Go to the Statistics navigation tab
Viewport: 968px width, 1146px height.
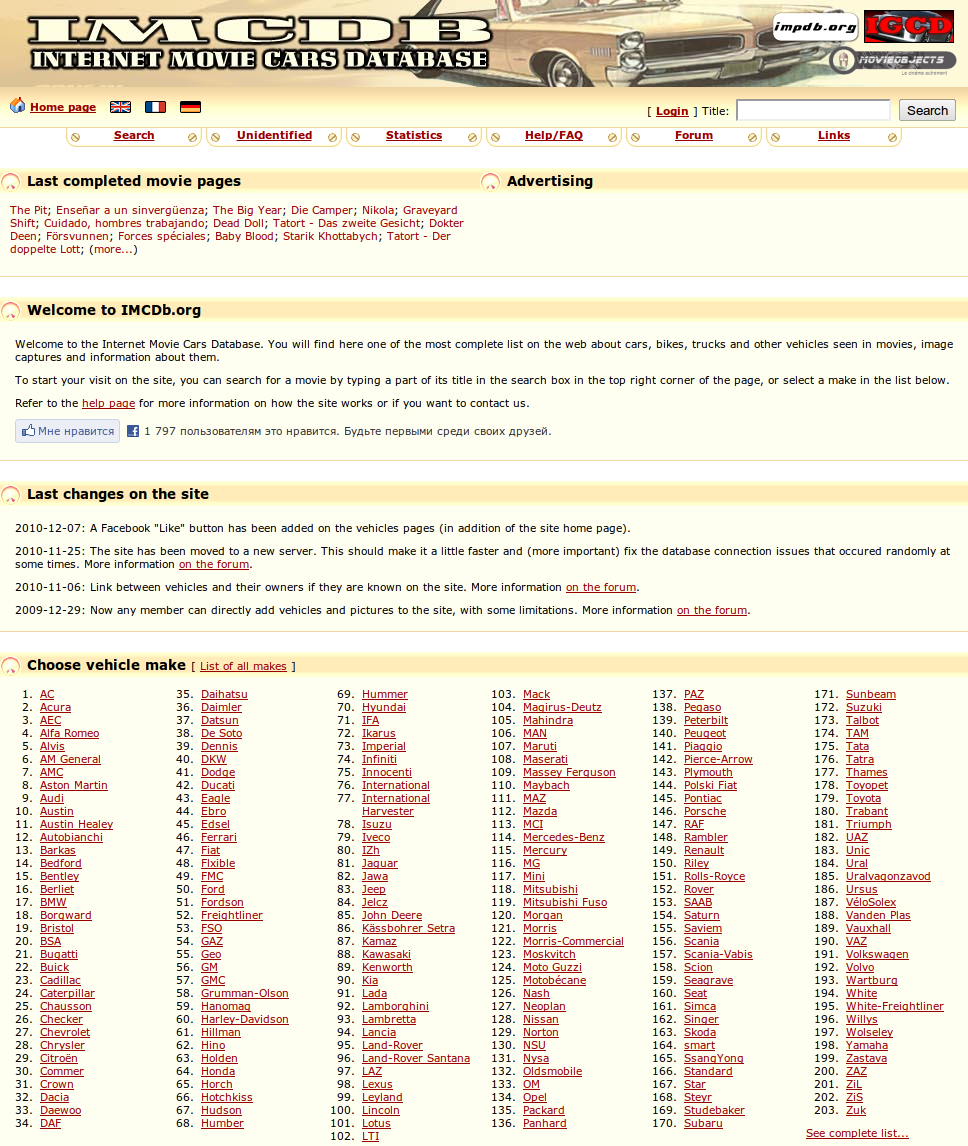click(x=414, y=136)
